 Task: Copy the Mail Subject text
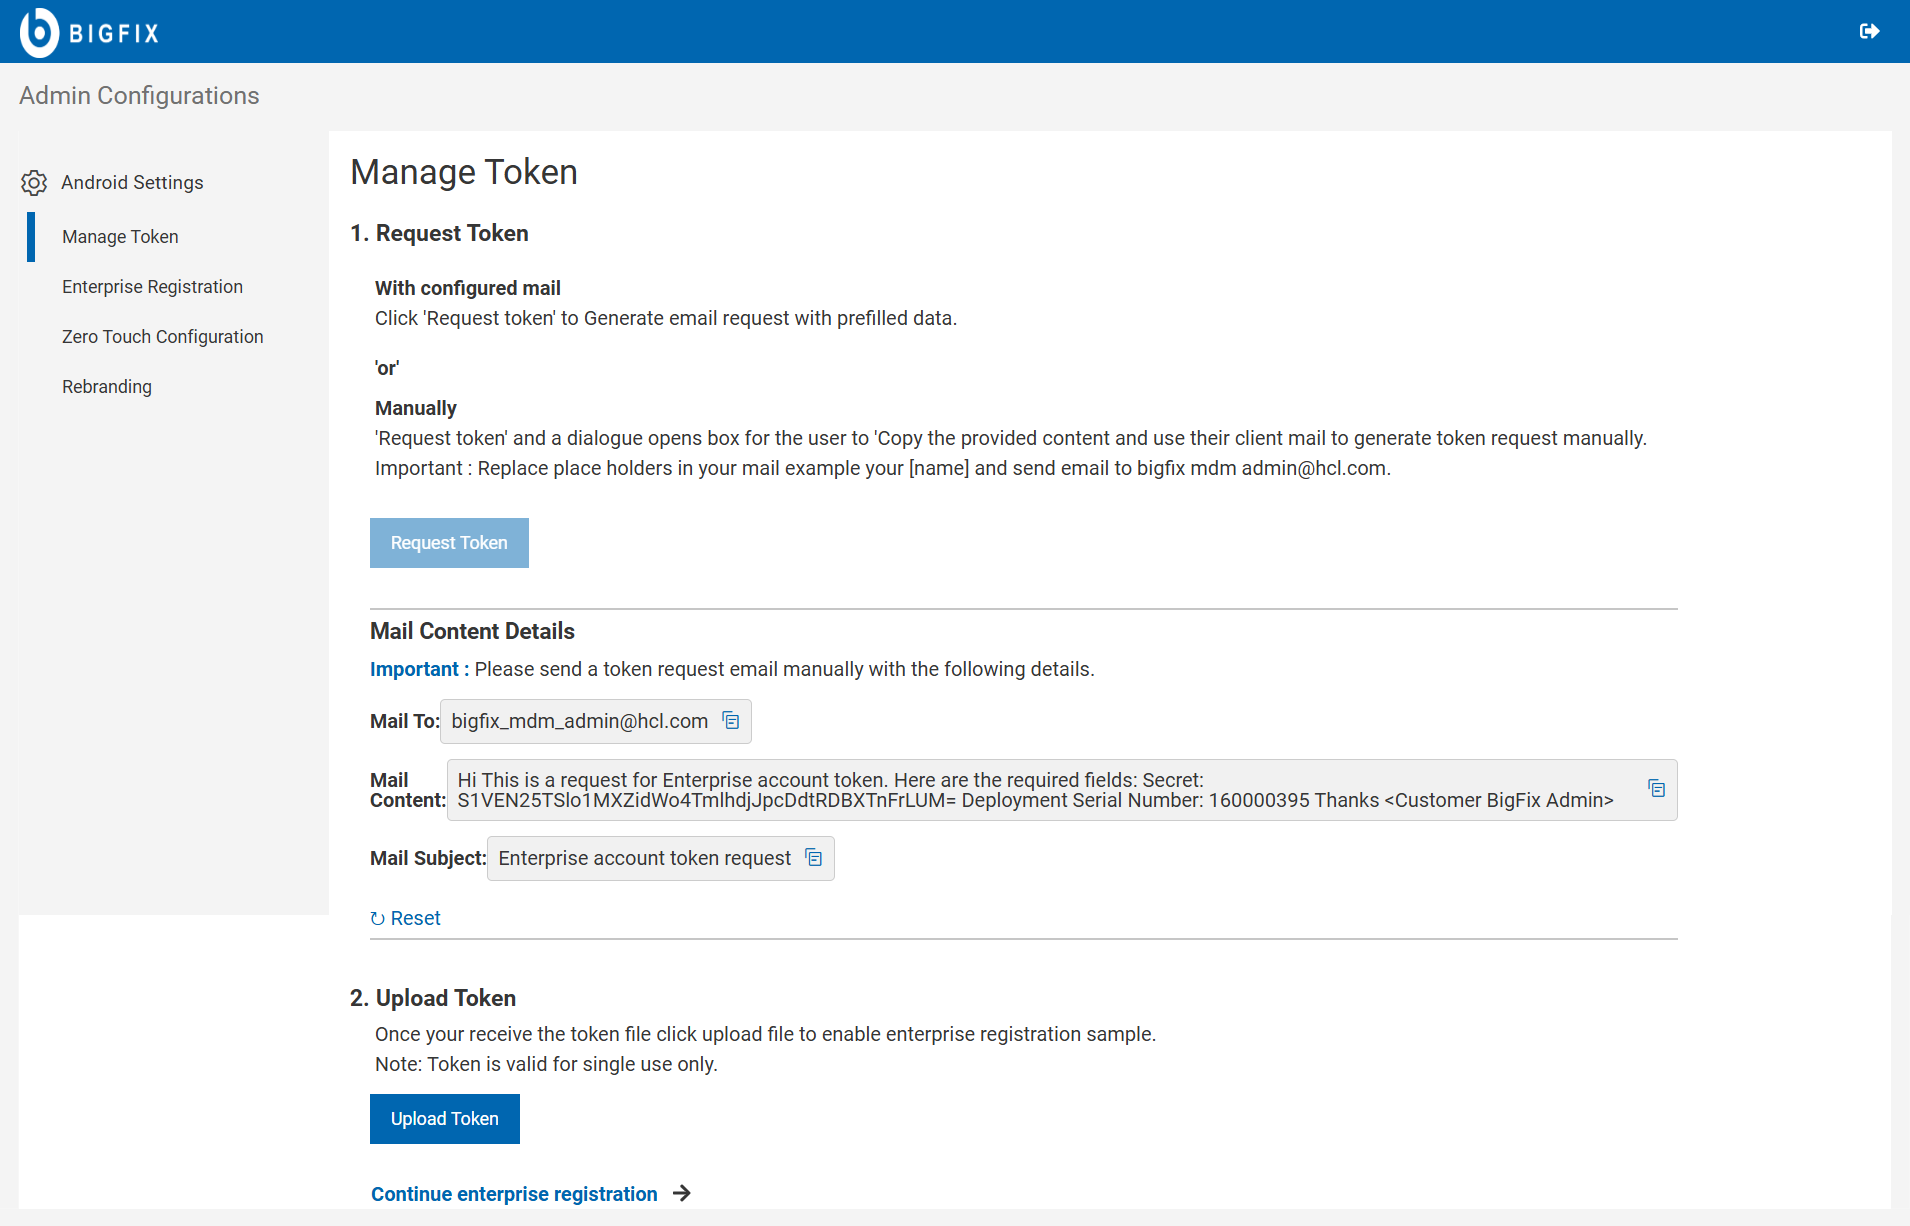coord(814,858)
